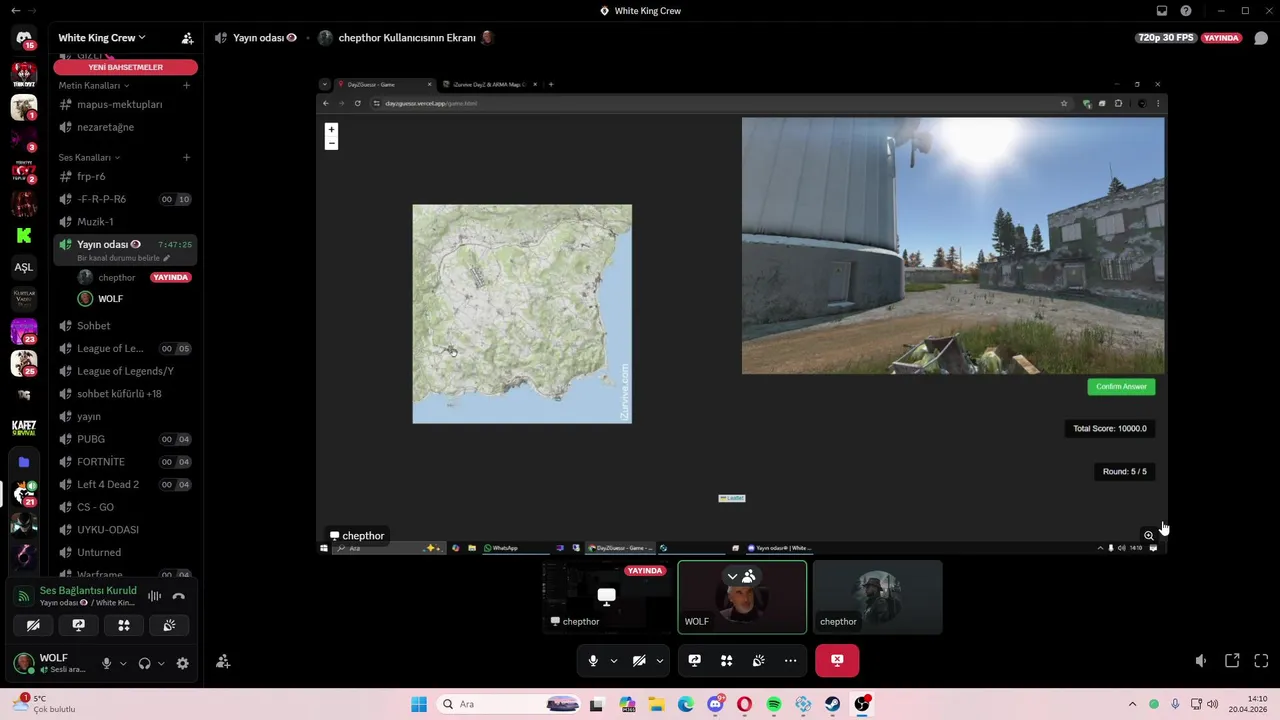Open the White King Crew server menu
This screenshot has height=720, width=1280.
[102, 38]
